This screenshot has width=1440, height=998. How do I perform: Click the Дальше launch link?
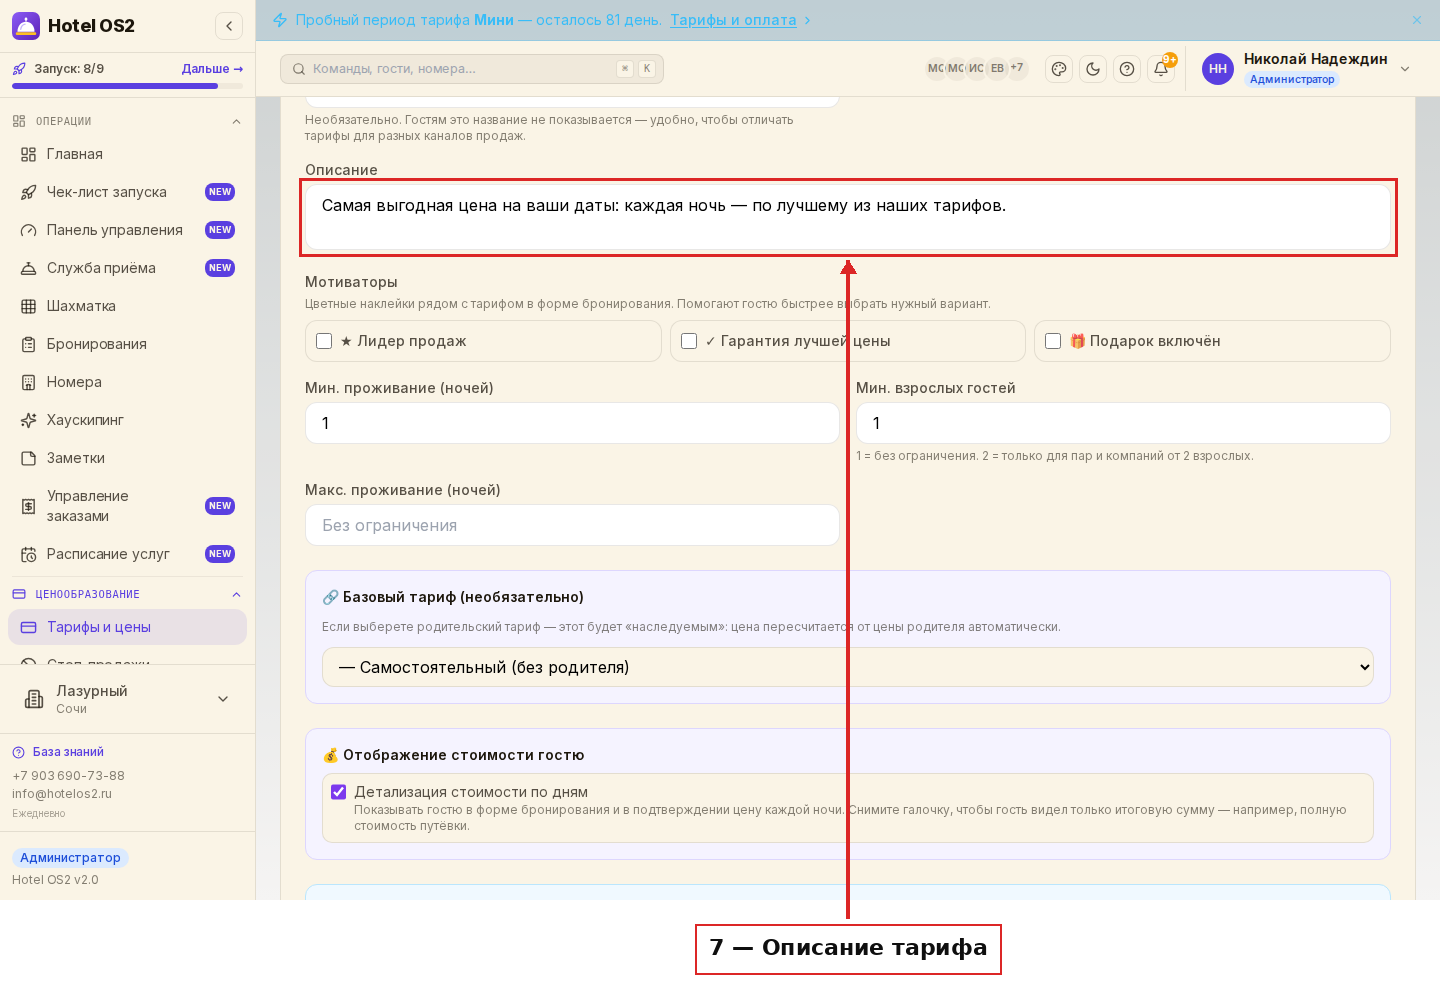[212, 69]
